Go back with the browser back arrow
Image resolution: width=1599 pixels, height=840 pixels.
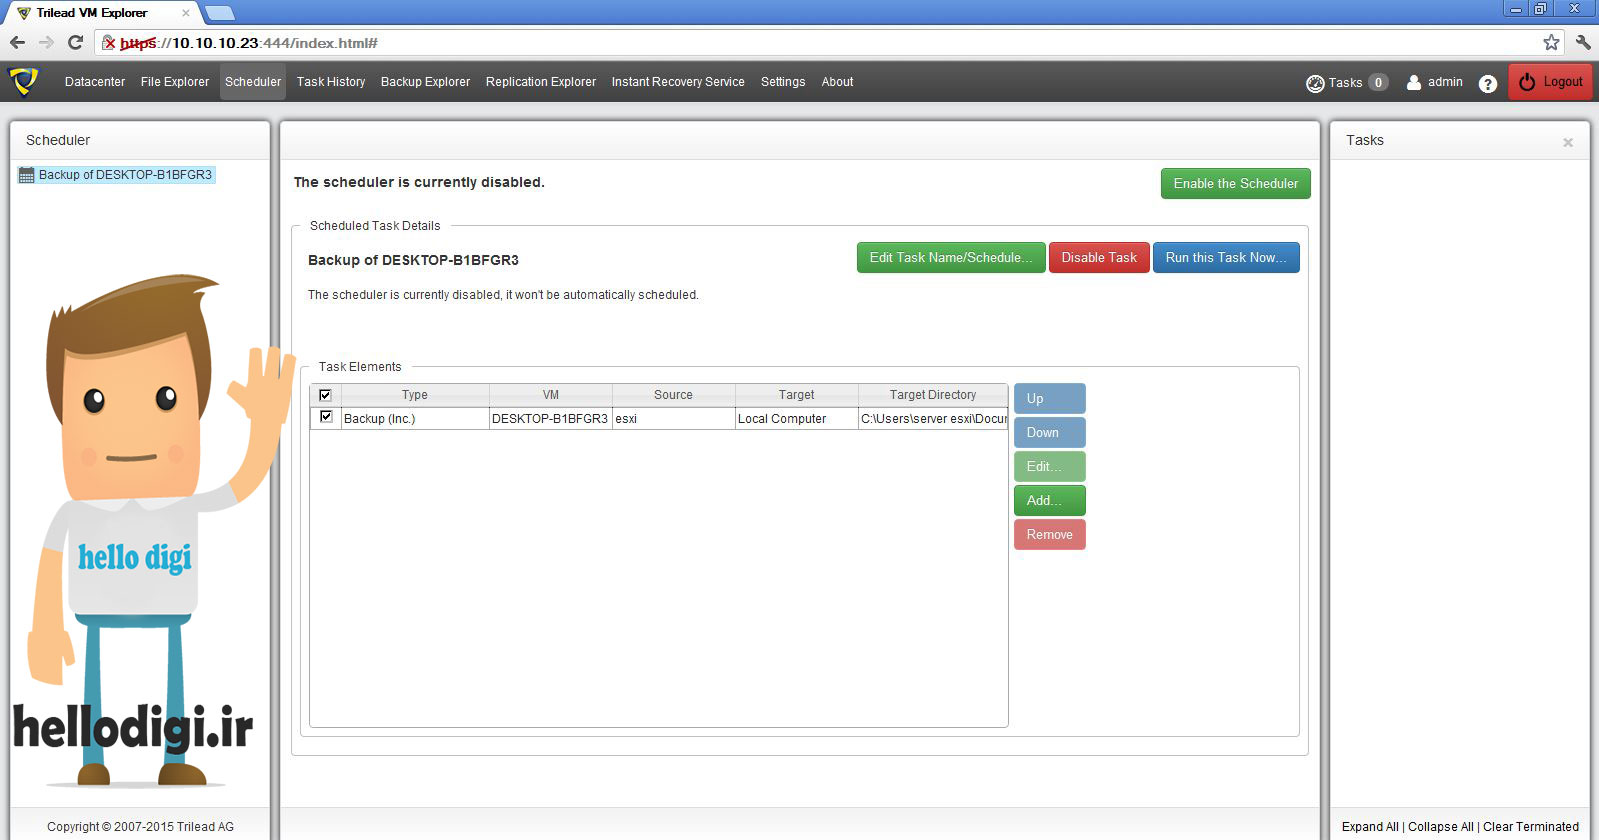point(17,42)
